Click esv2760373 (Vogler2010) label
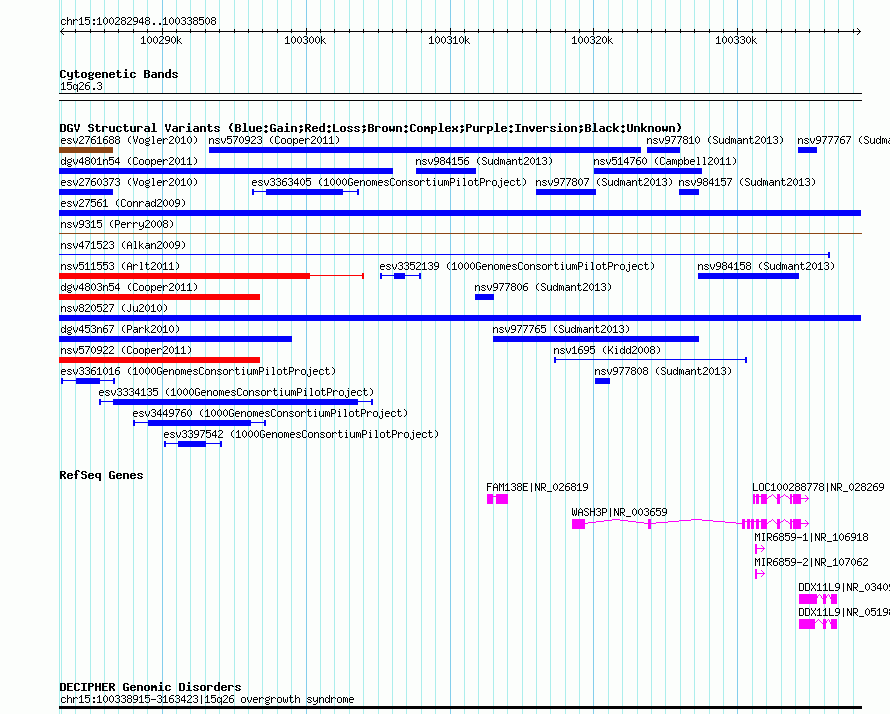Screen dimensions: 890x714 (x=129, y=182)
